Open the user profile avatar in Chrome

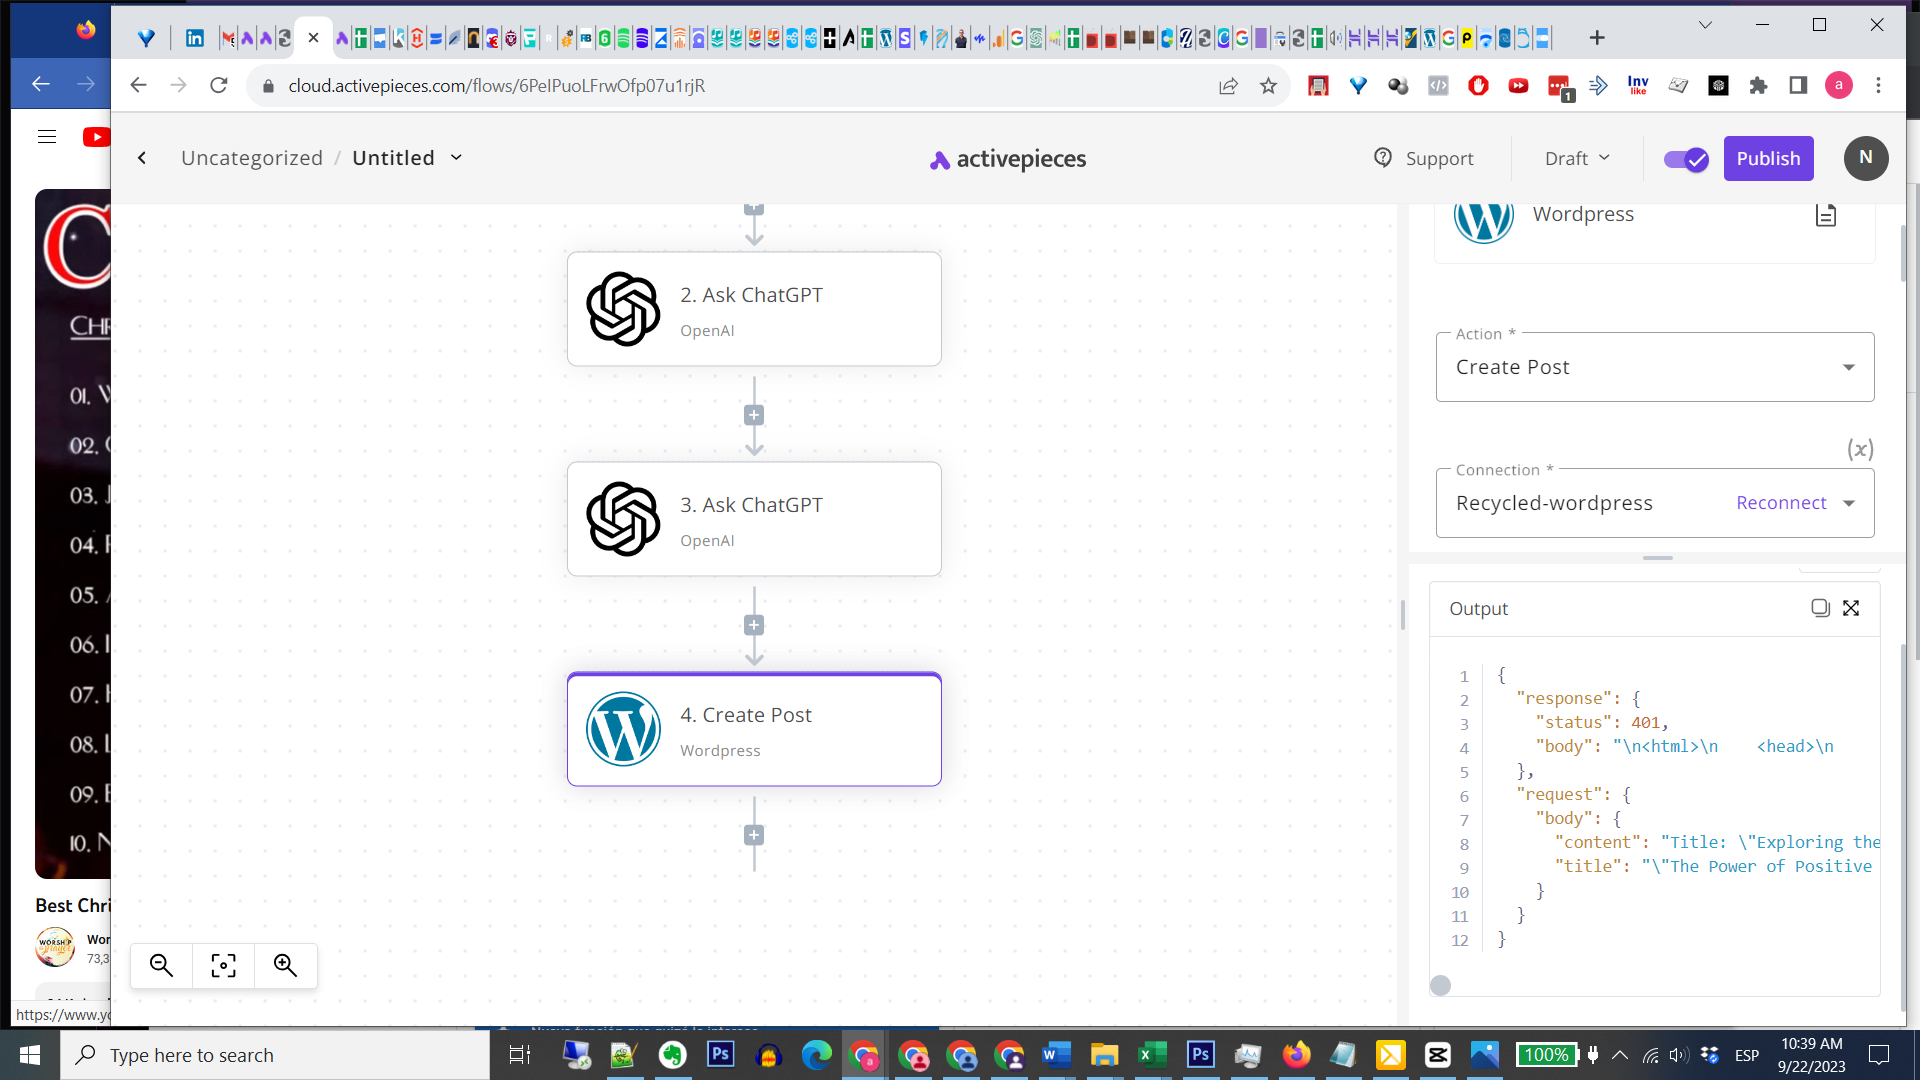click(x=1838, y=86)
